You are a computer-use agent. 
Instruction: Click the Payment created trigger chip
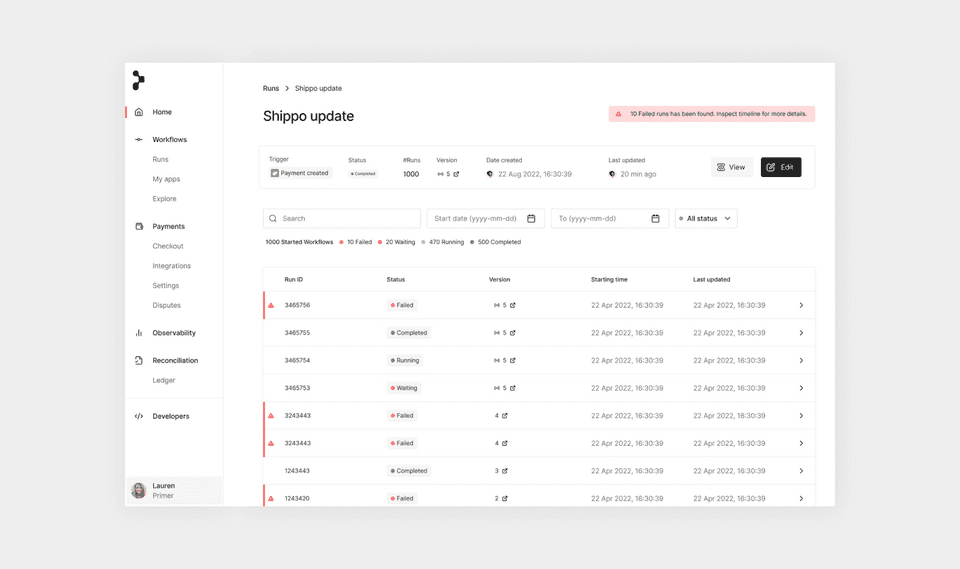coord(300,173)
